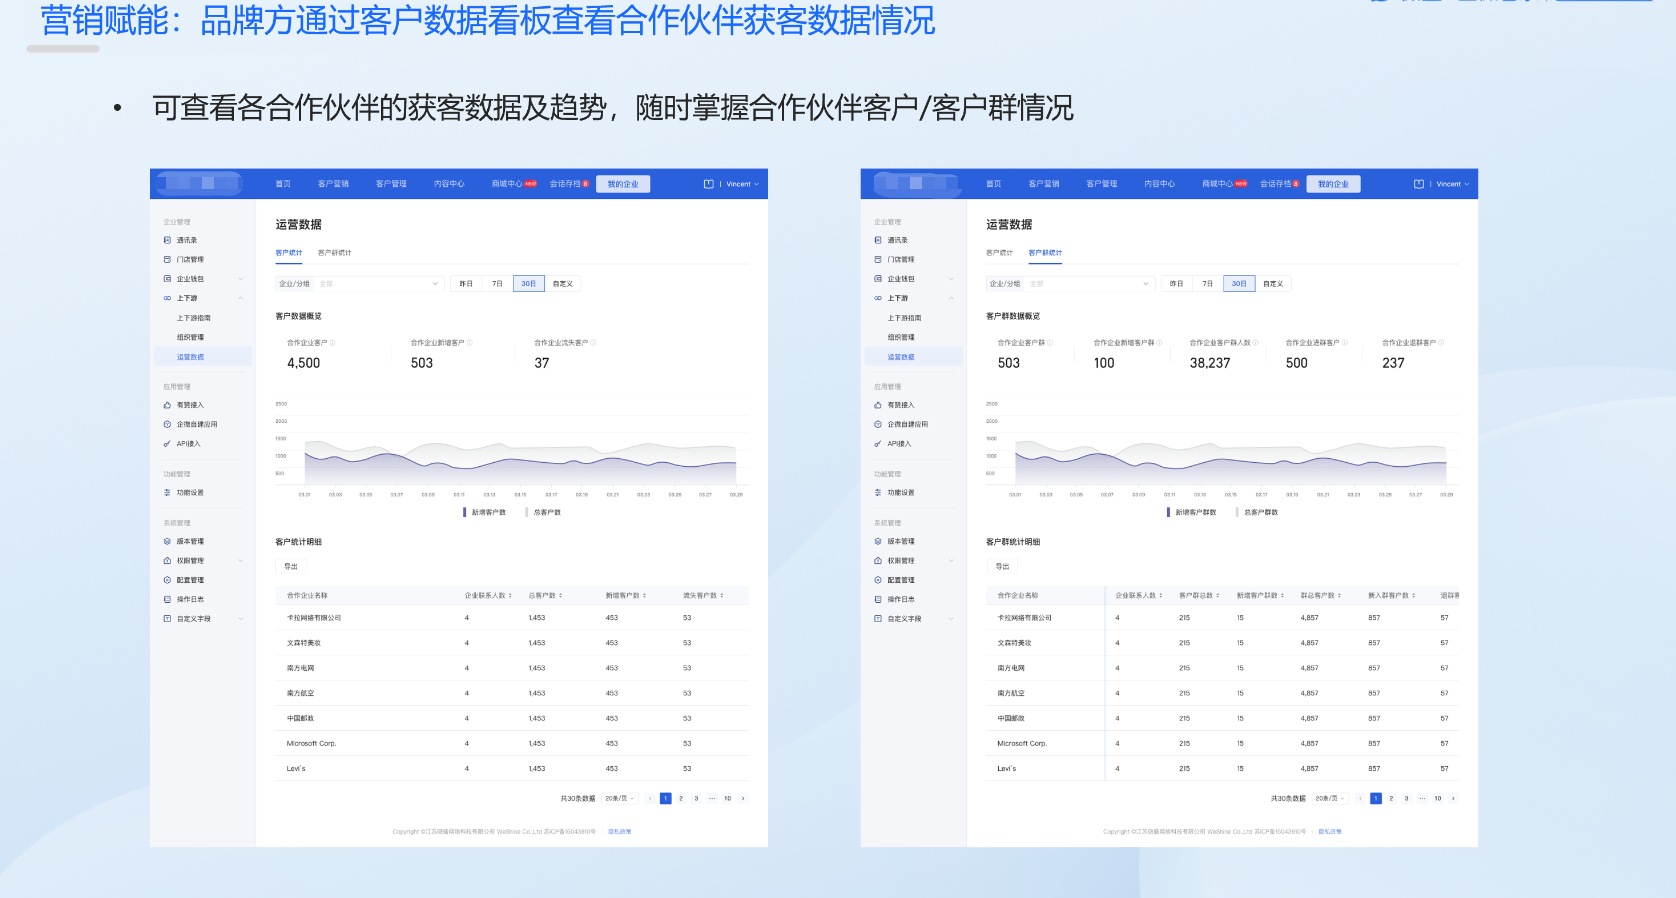Click info icon beside 合作企业流失客户 in left screenshot
1676x898 pixels.
pyautogui.click(x=593, y=342)
